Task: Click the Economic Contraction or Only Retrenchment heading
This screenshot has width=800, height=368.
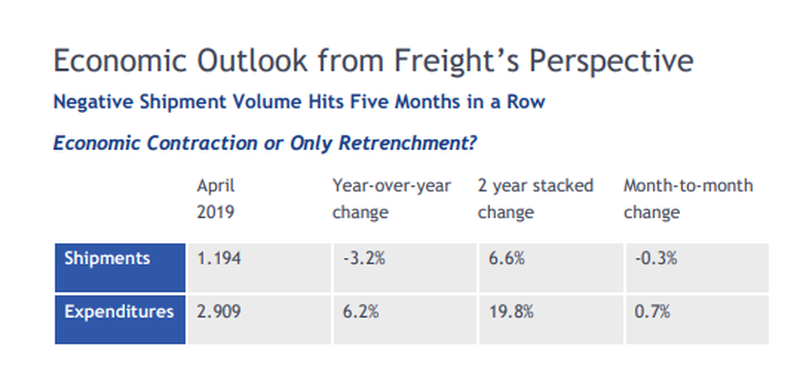Action: point(265,143)
